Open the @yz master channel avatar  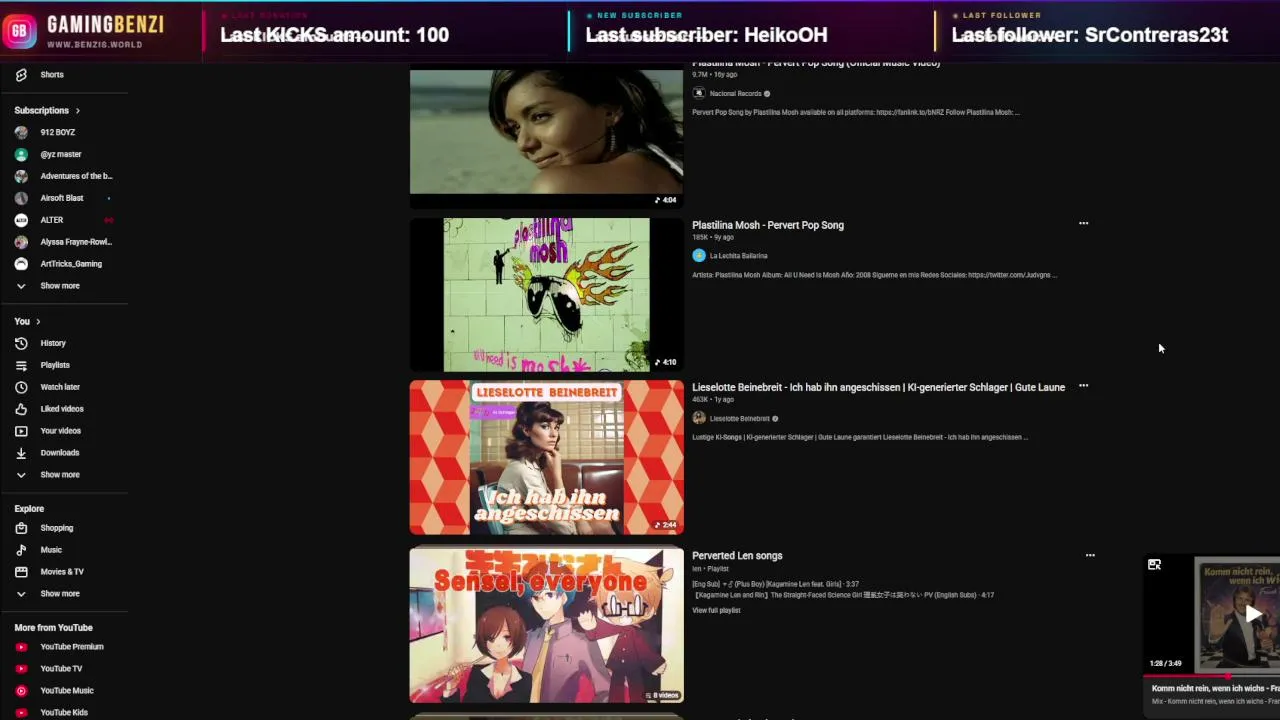point(21,154)
